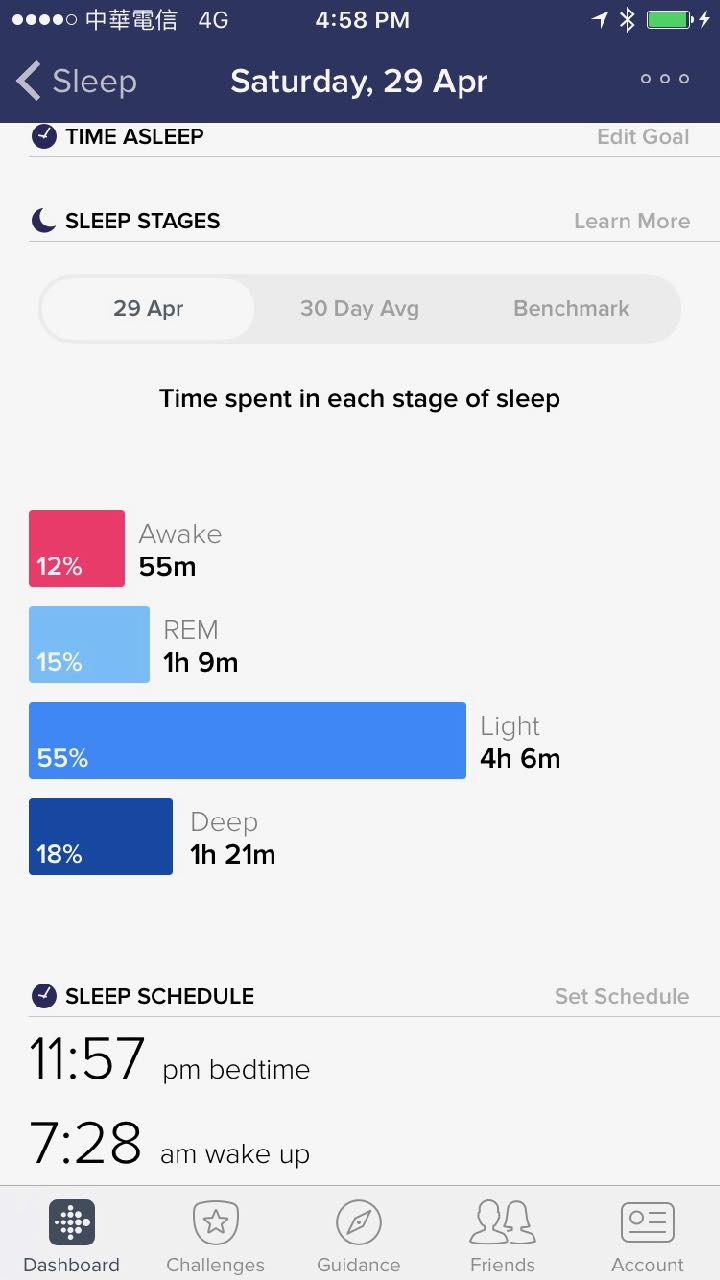Tap Learn More about sleep stages
This screenshot has width=720, height=1280.
[632, 221]
